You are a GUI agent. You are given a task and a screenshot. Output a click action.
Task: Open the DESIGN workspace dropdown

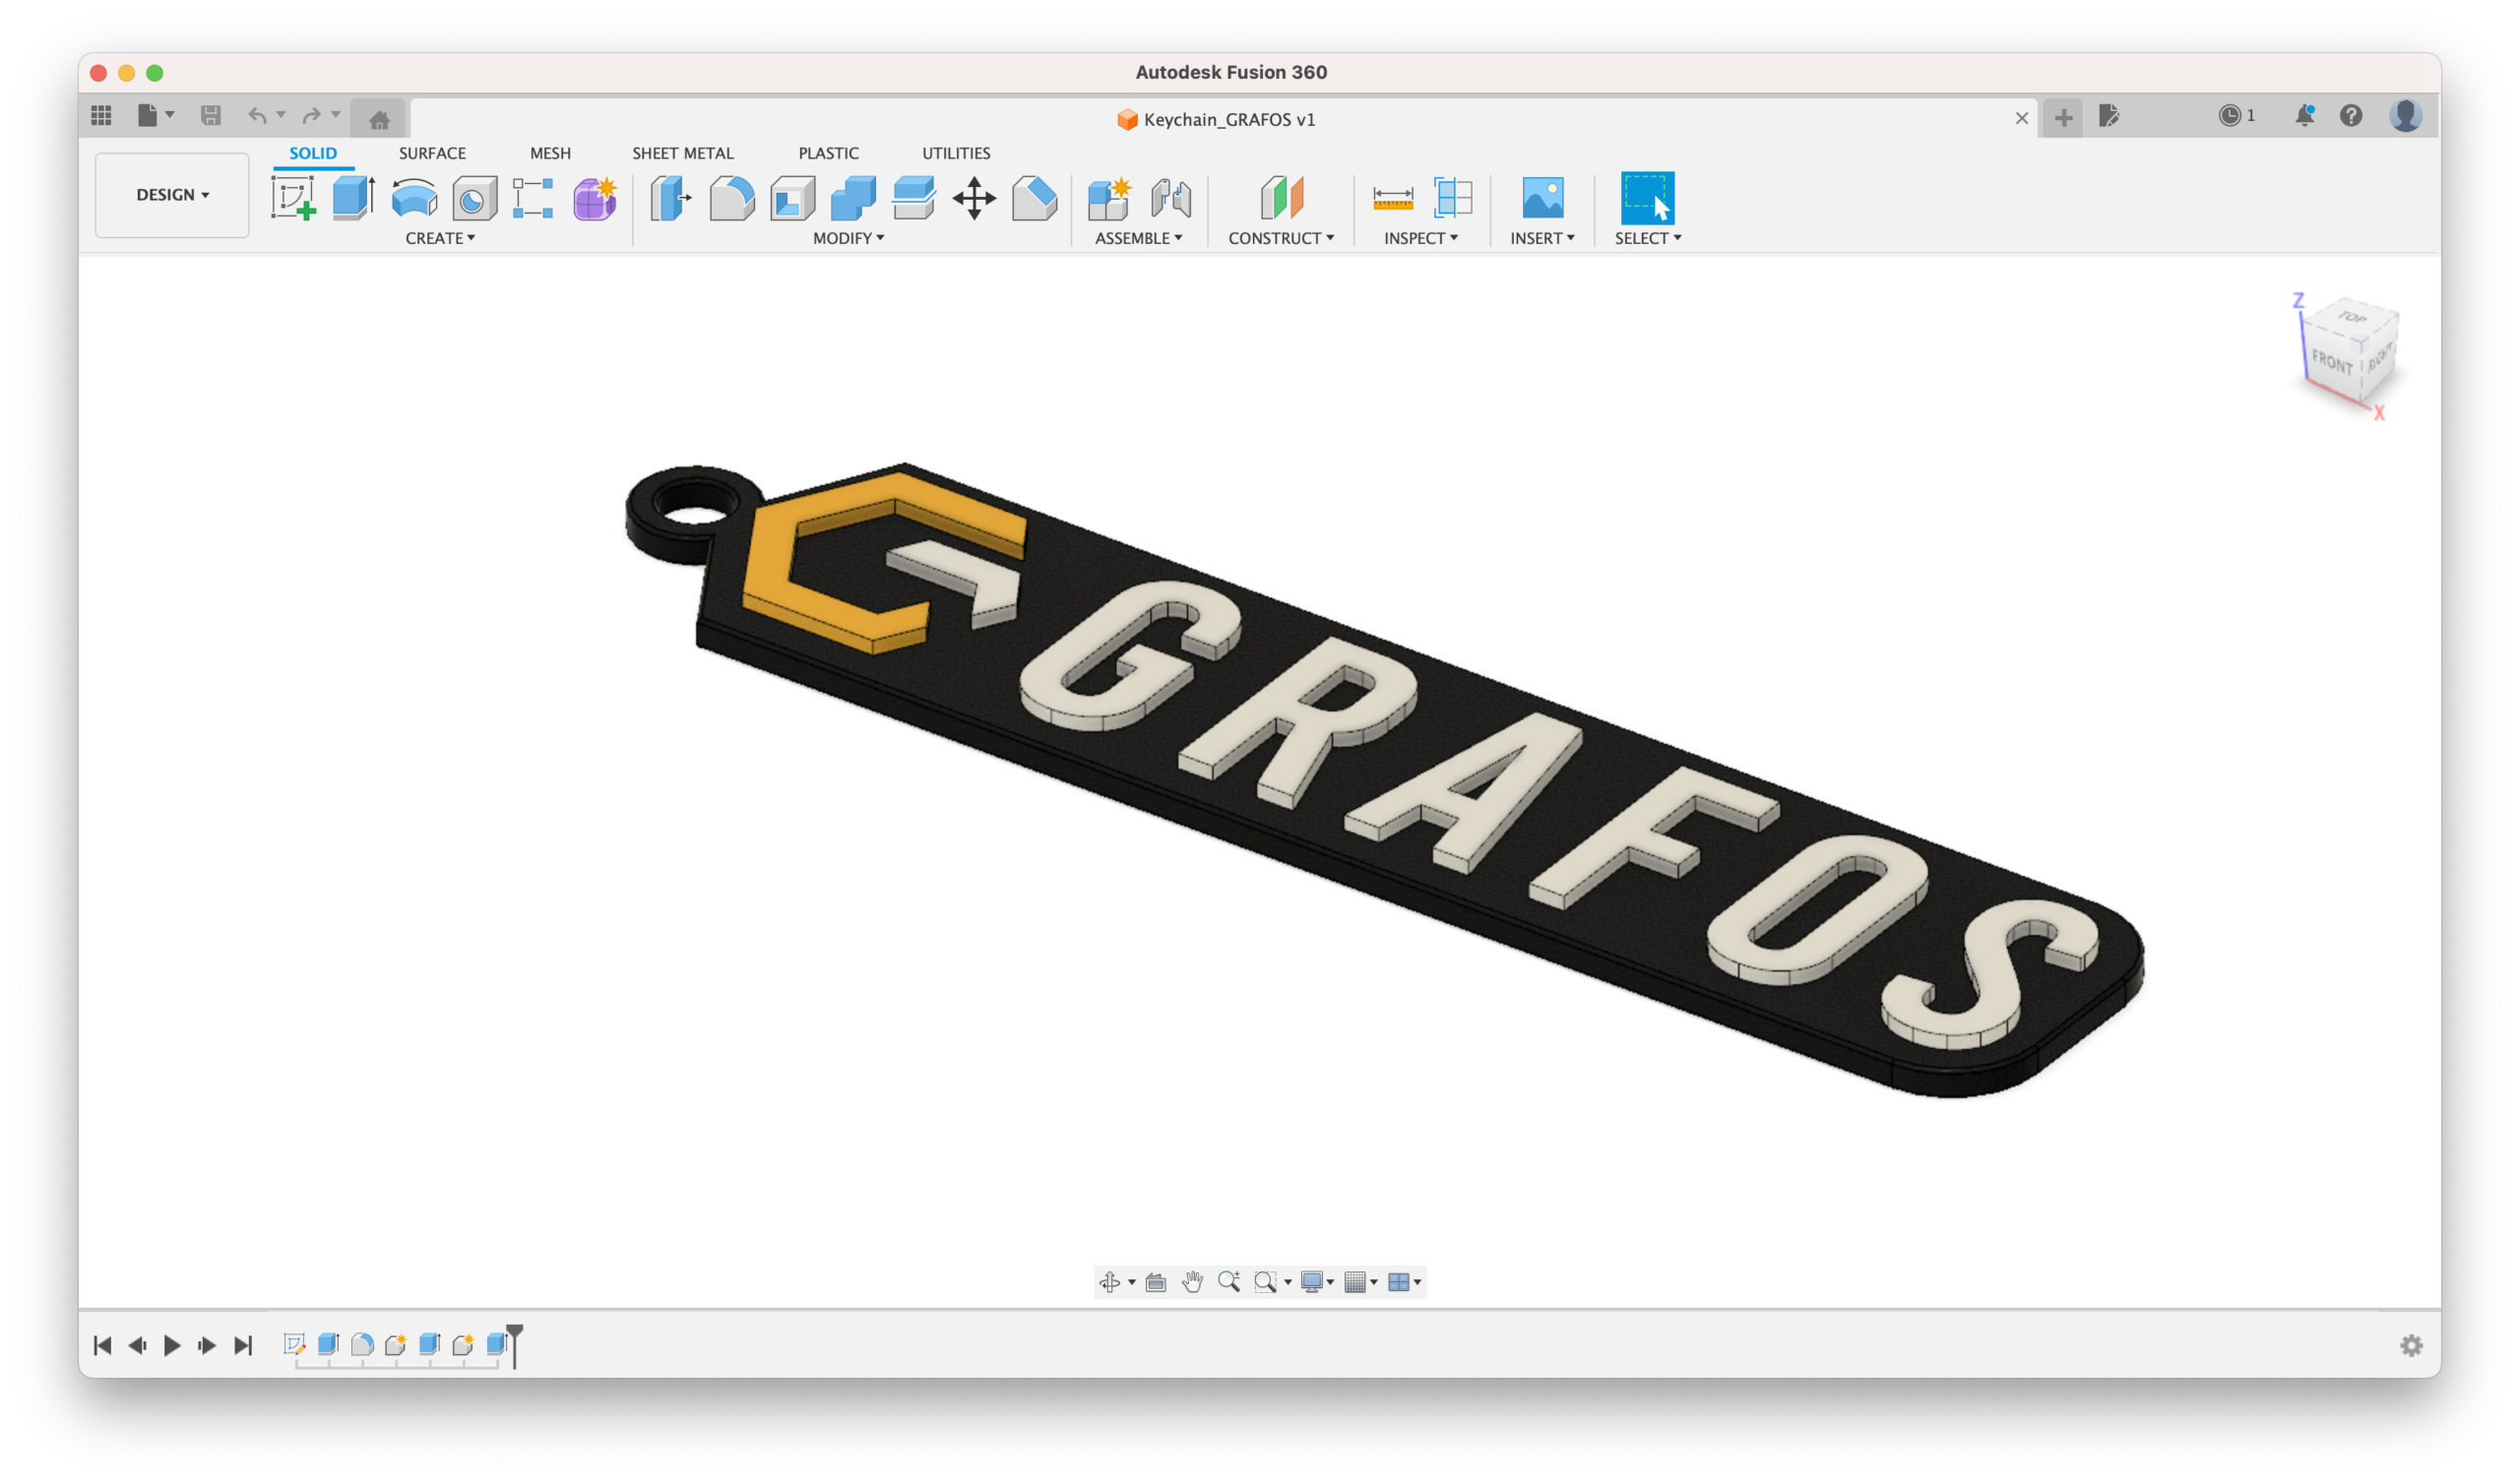[x=172, y=195]
